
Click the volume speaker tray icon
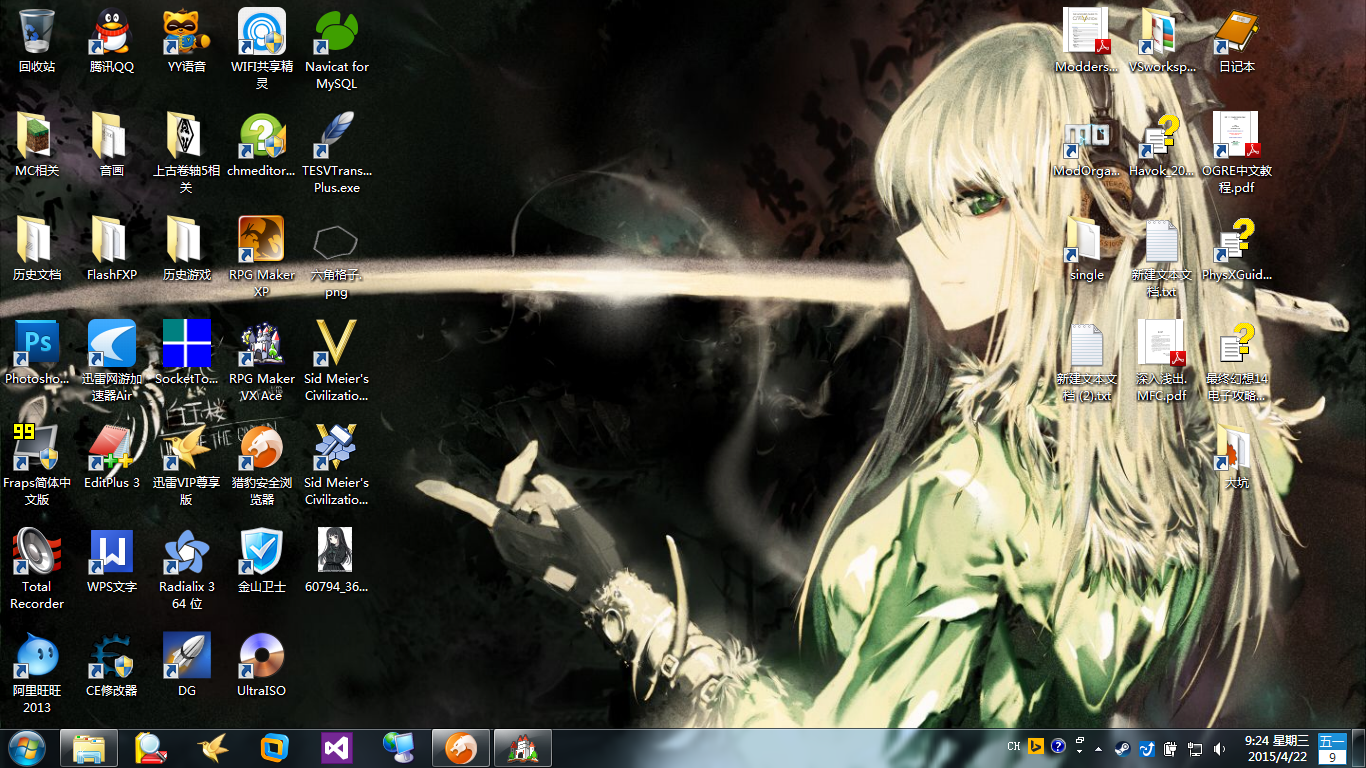click(x=1219, y=748)
